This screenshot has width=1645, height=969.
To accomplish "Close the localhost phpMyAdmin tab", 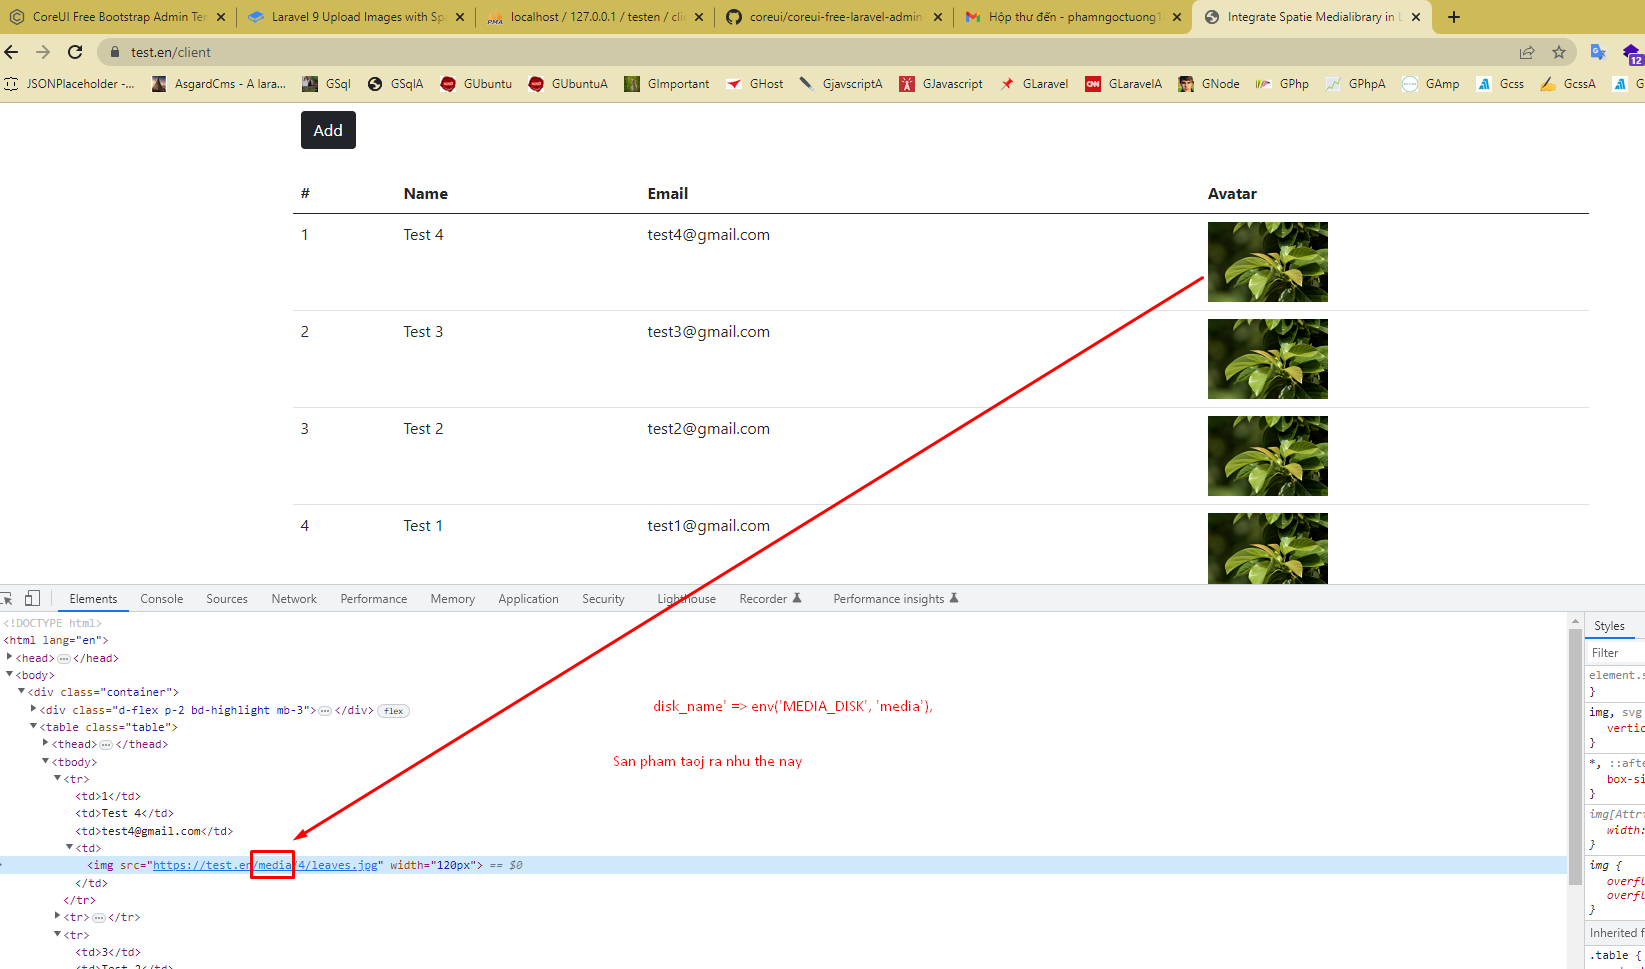I will tap(699, 17).
